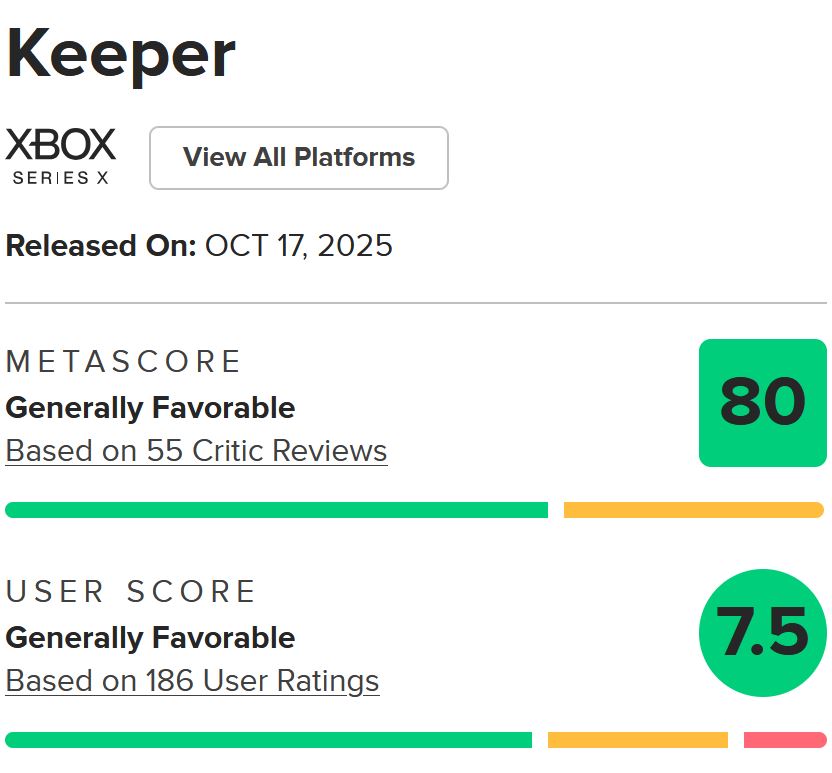
Task: Click the SERIES X text in the platform logo
Action: pyautogui.click(x=60, y=178)
